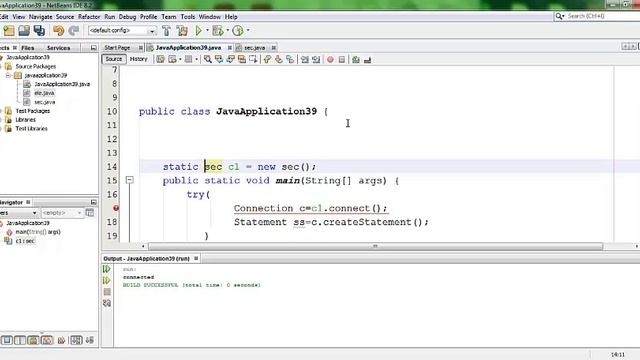
Task: Re-run the program from the Output panel
Action: (107, 269)
